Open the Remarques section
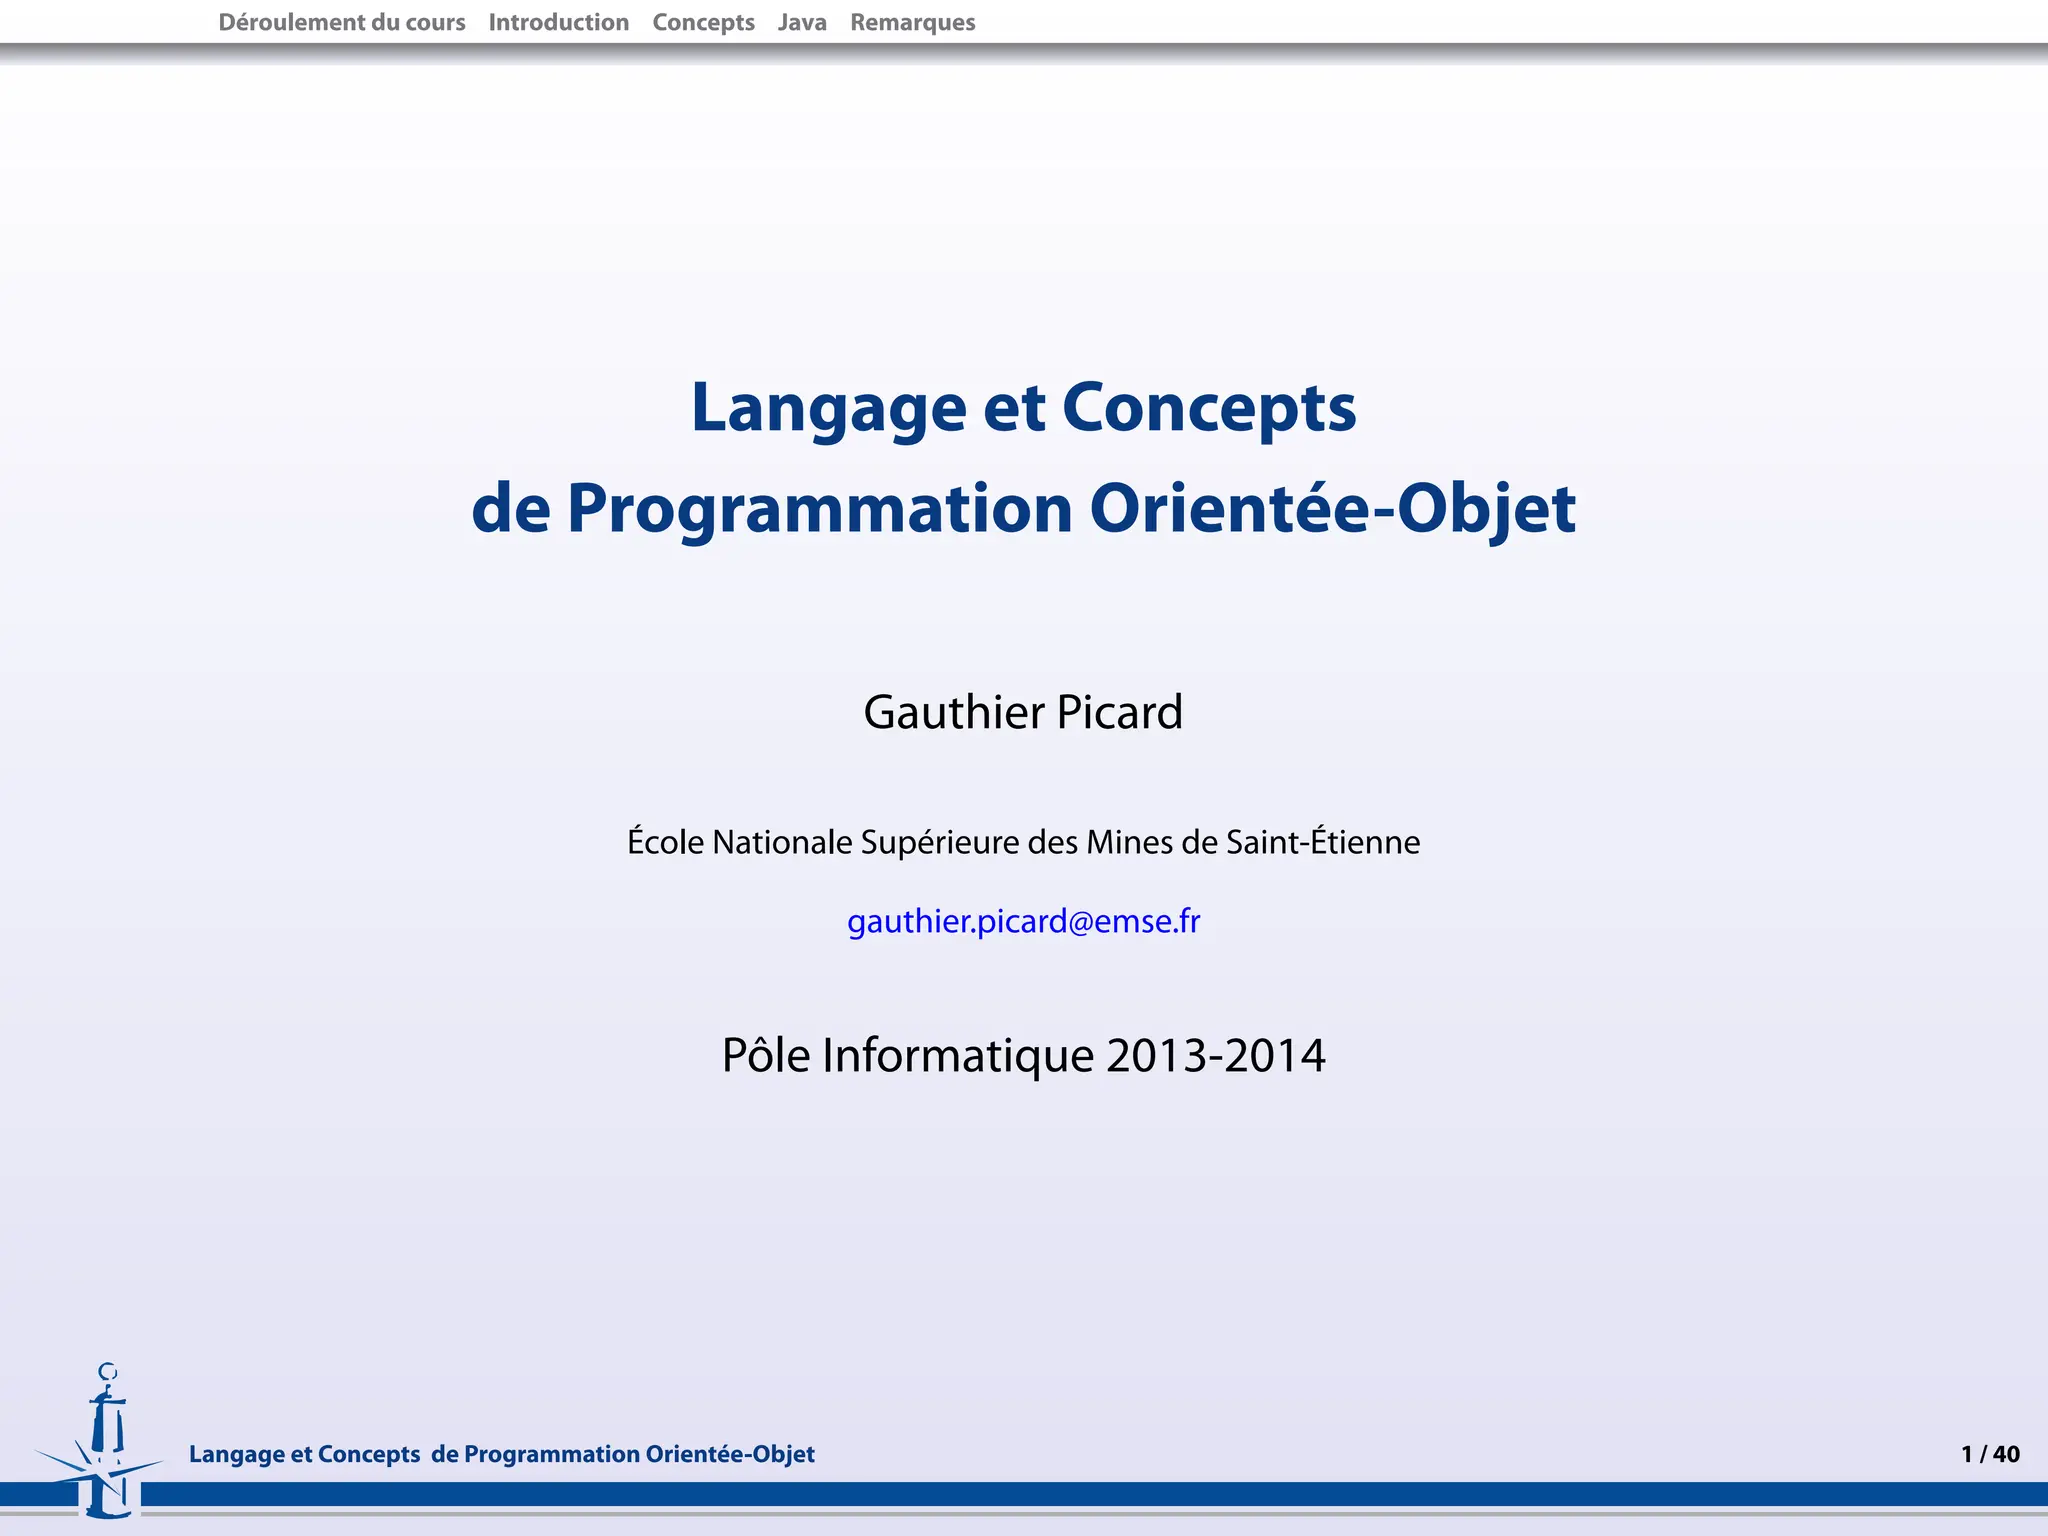2048x1536 pixels. click(x=912, y=22)
